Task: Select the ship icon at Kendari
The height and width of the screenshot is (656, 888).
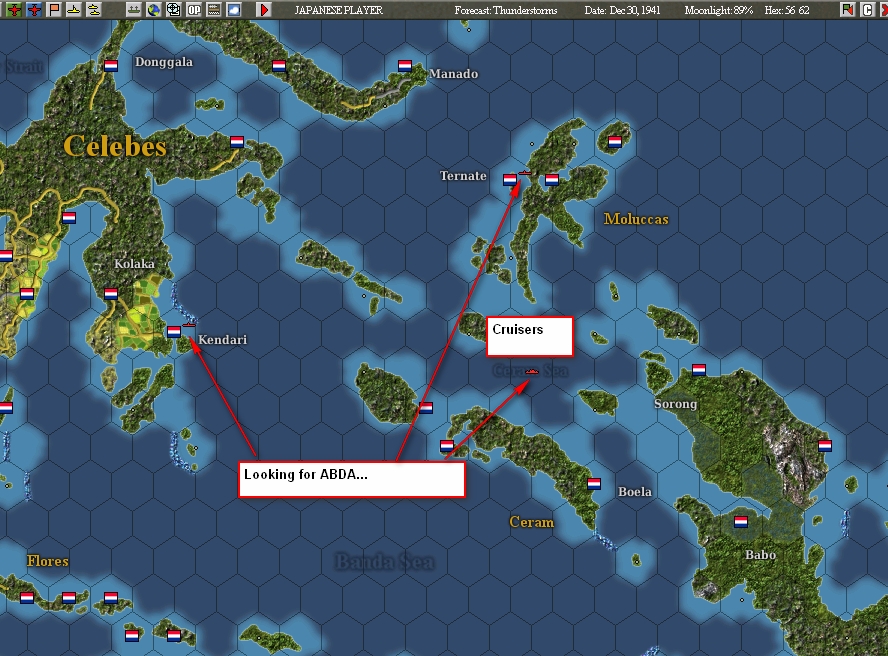Action: 189,325
